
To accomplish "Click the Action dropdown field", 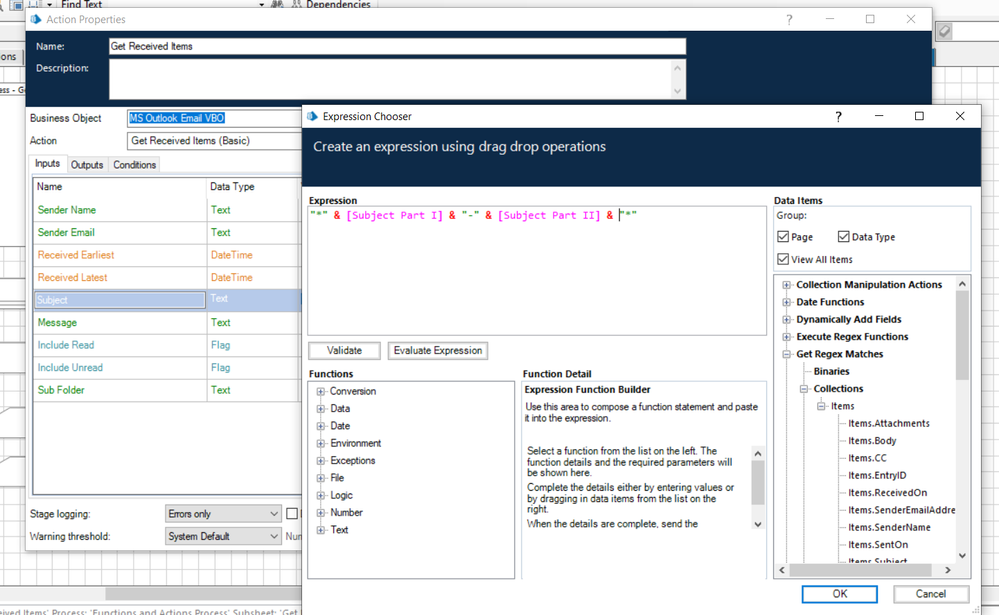I will pos(215,141).
